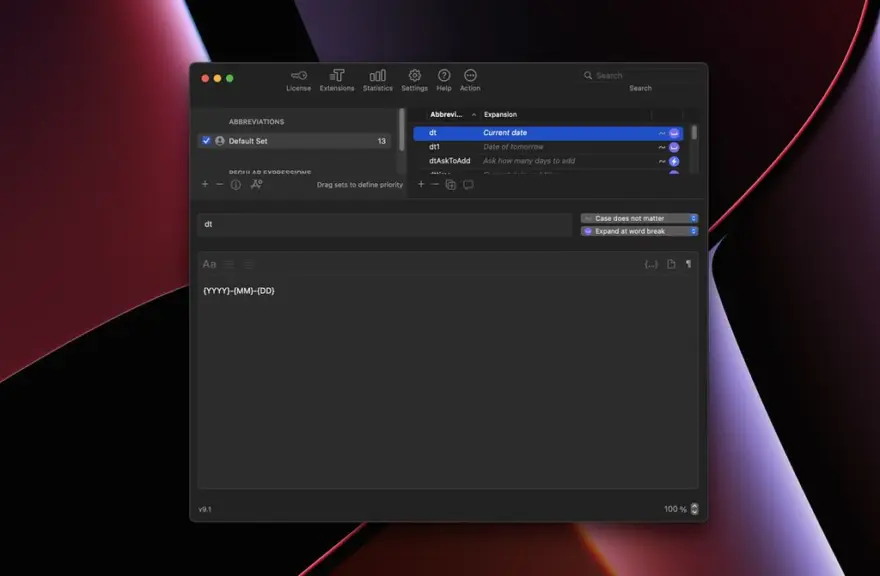Click the abbreviations list scrollbar
880x576 pixels.
[694, 133]
